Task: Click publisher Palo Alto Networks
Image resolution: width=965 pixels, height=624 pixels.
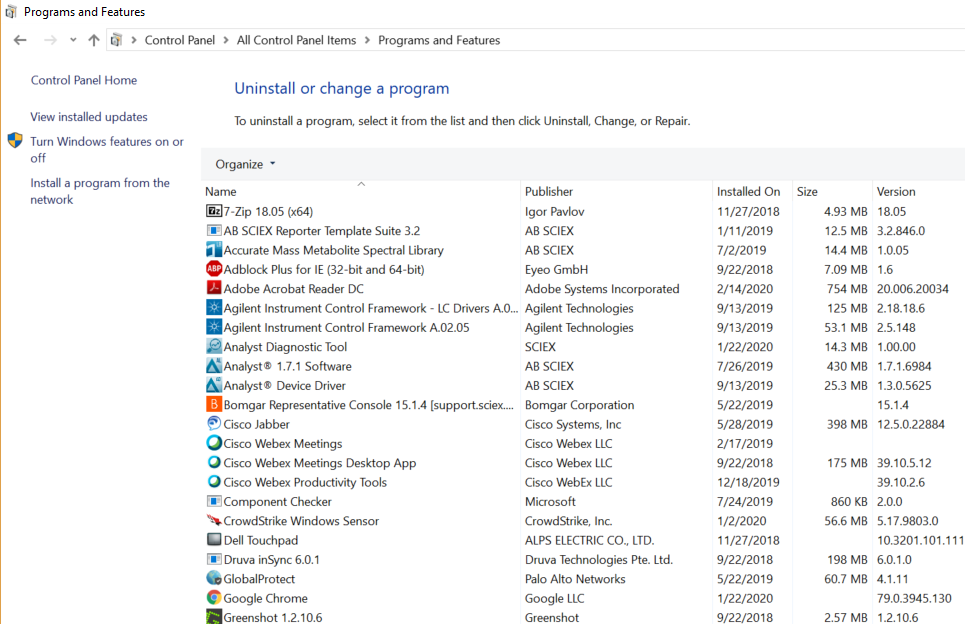Action: (x=575, y=579)
